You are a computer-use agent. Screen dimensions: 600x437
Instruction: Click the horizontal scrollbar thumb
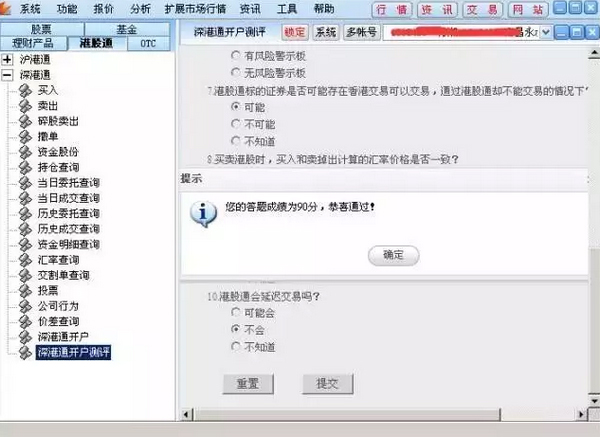click(x=347, y=414)
